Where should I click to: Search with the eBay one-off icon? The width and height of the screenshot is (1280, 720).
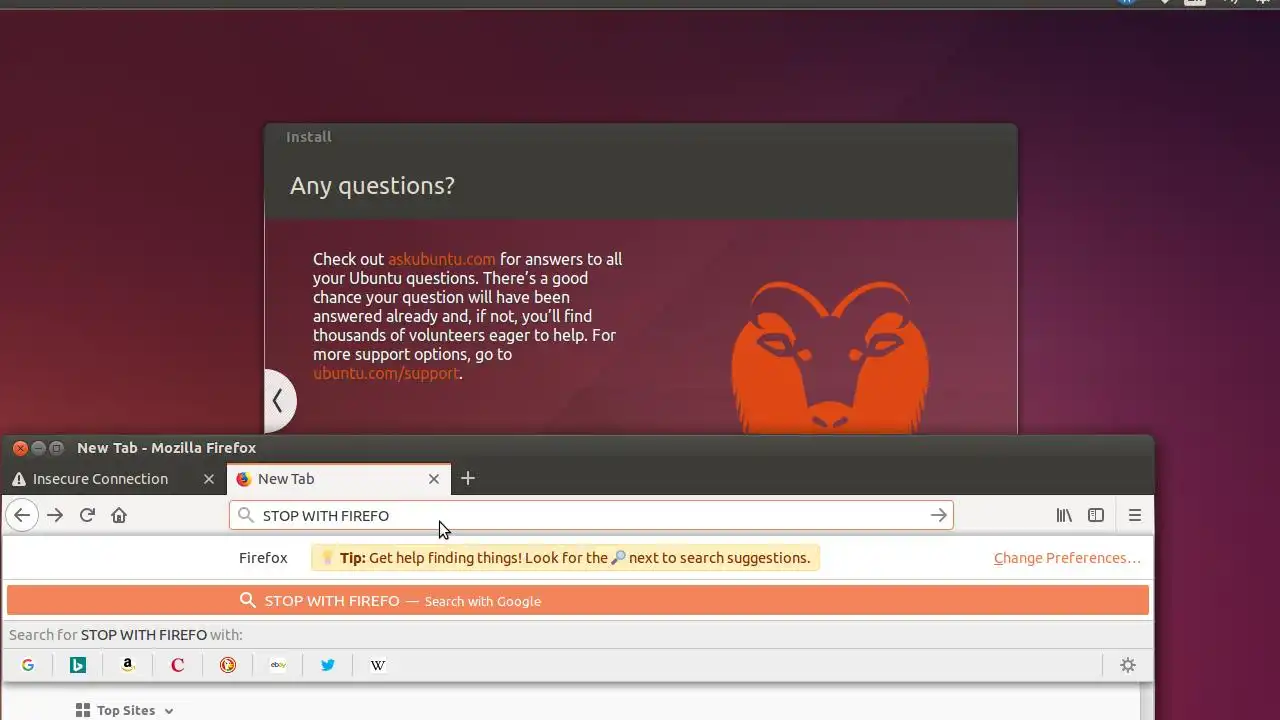(x=278, y=665)
